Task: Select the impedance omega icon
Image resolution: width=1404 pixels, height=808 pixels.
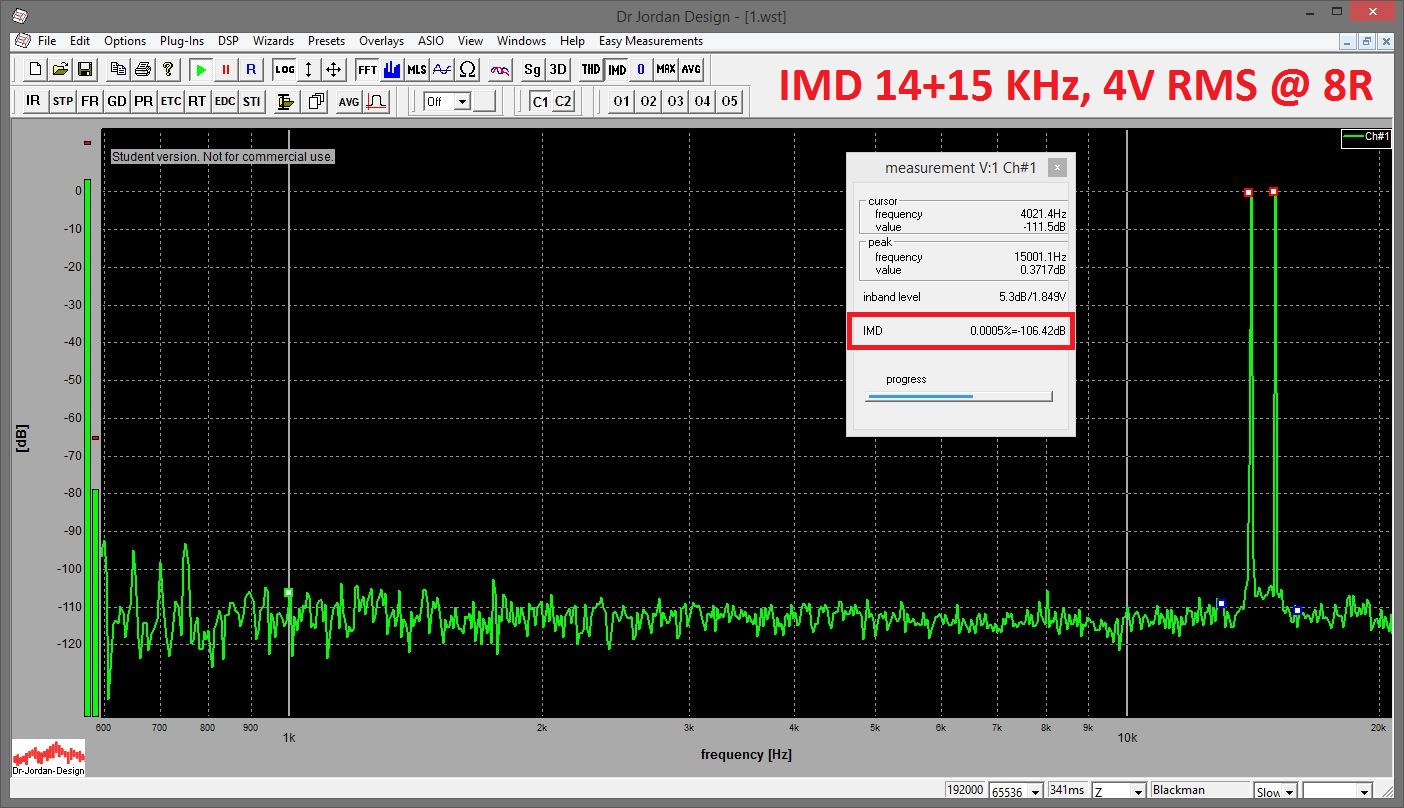Action: pyautogui.click(x=467, y=70)
